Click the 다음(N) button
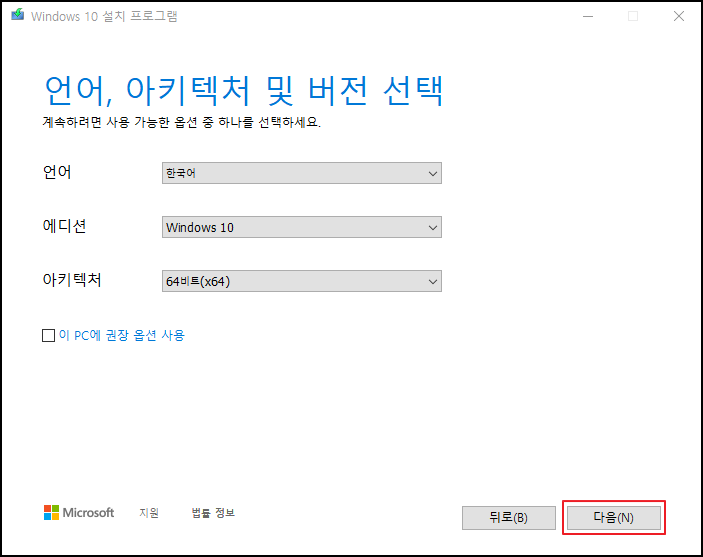 614,518
